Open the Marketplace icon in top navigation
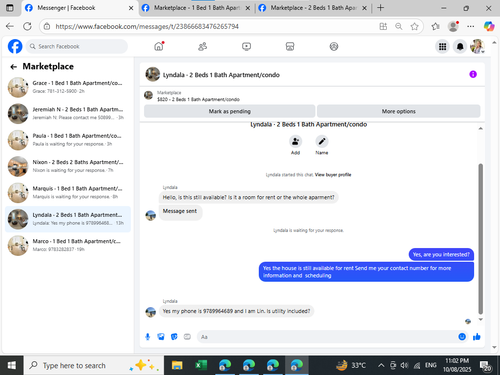The width and height of the screenshot is (500, 375). pos(290,46)
